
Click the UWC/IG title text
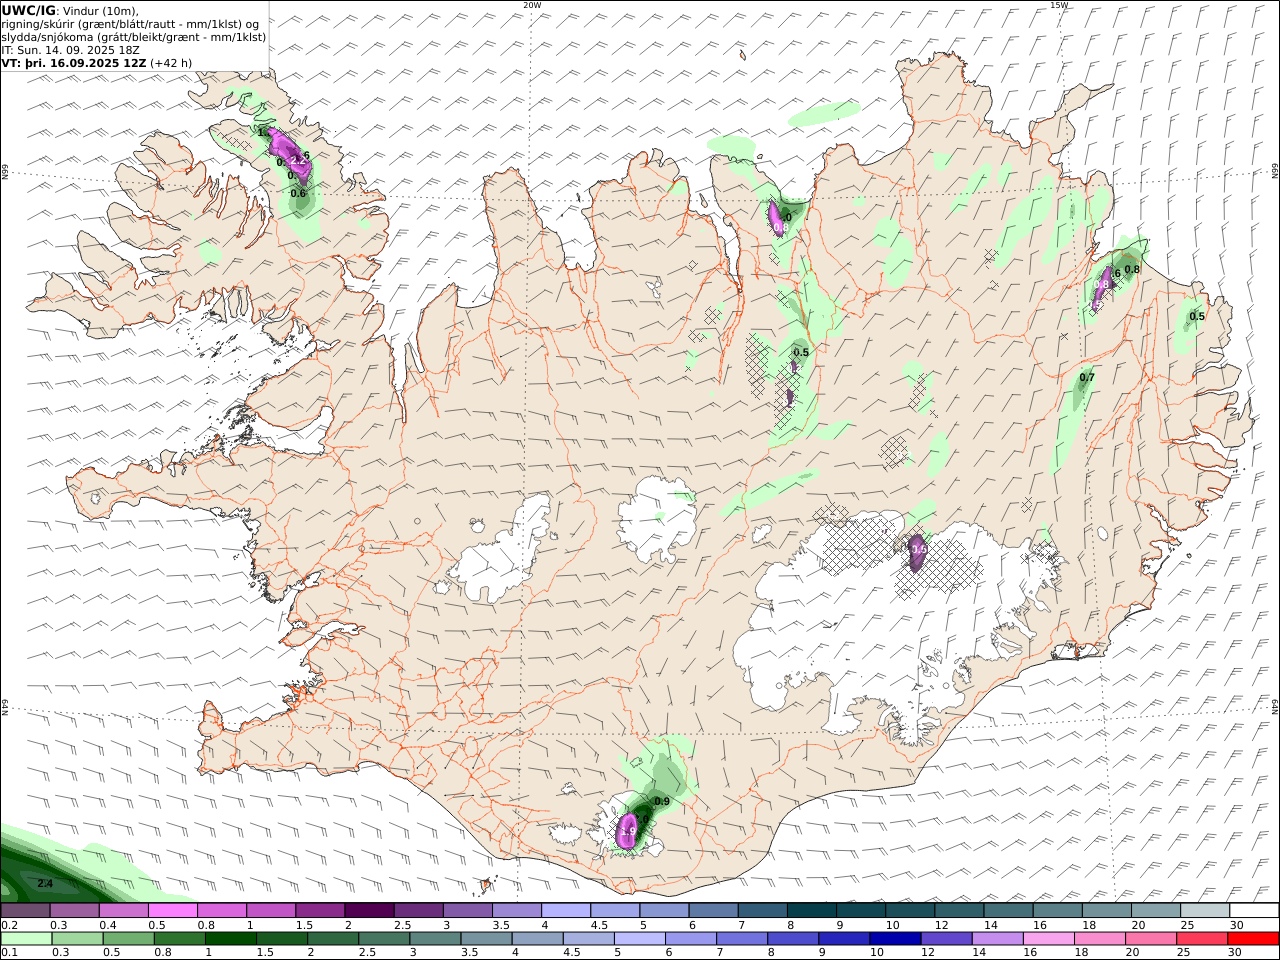coord(29,10)
